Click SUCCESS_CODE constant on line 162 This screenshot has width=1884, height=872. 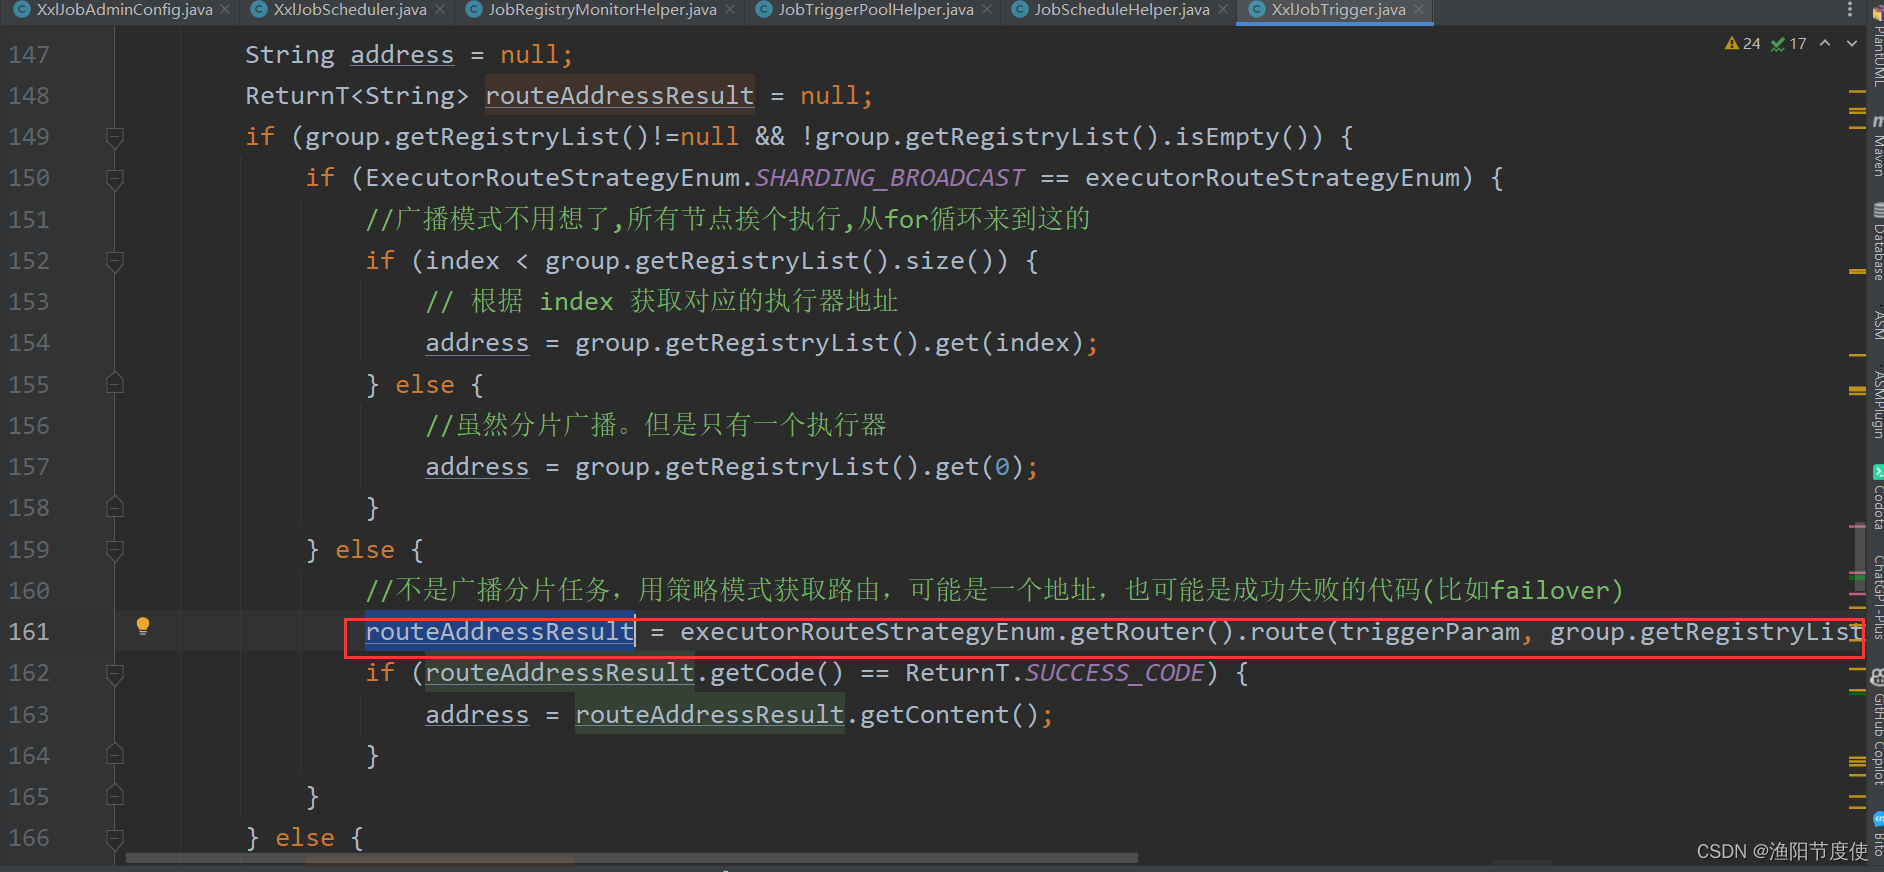point(1115,673)
